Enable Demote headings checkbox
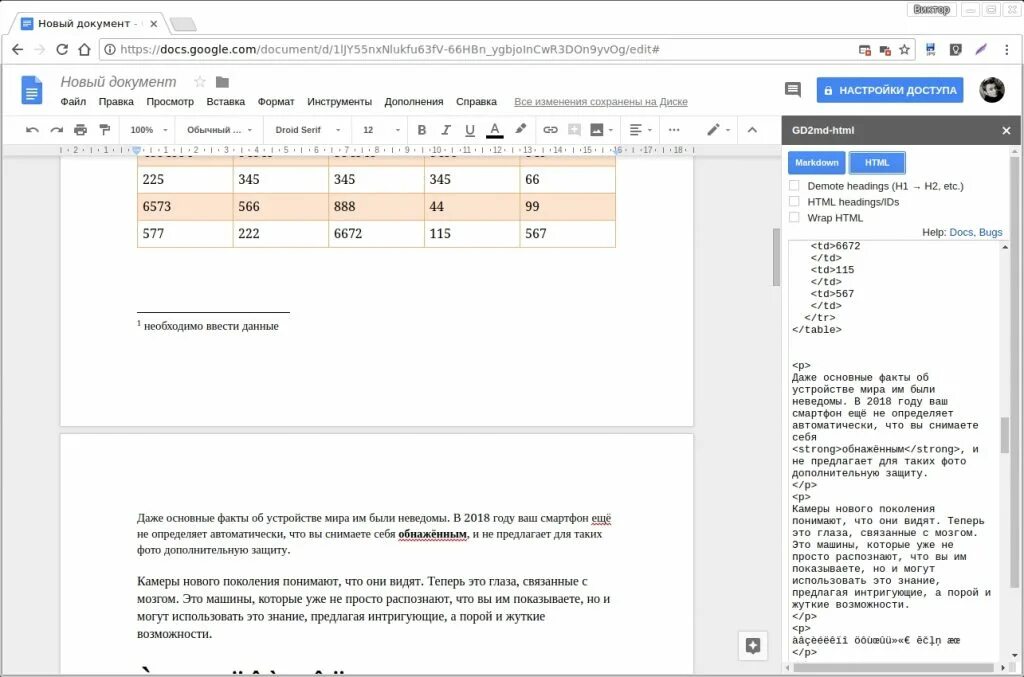 click(794, 186)
